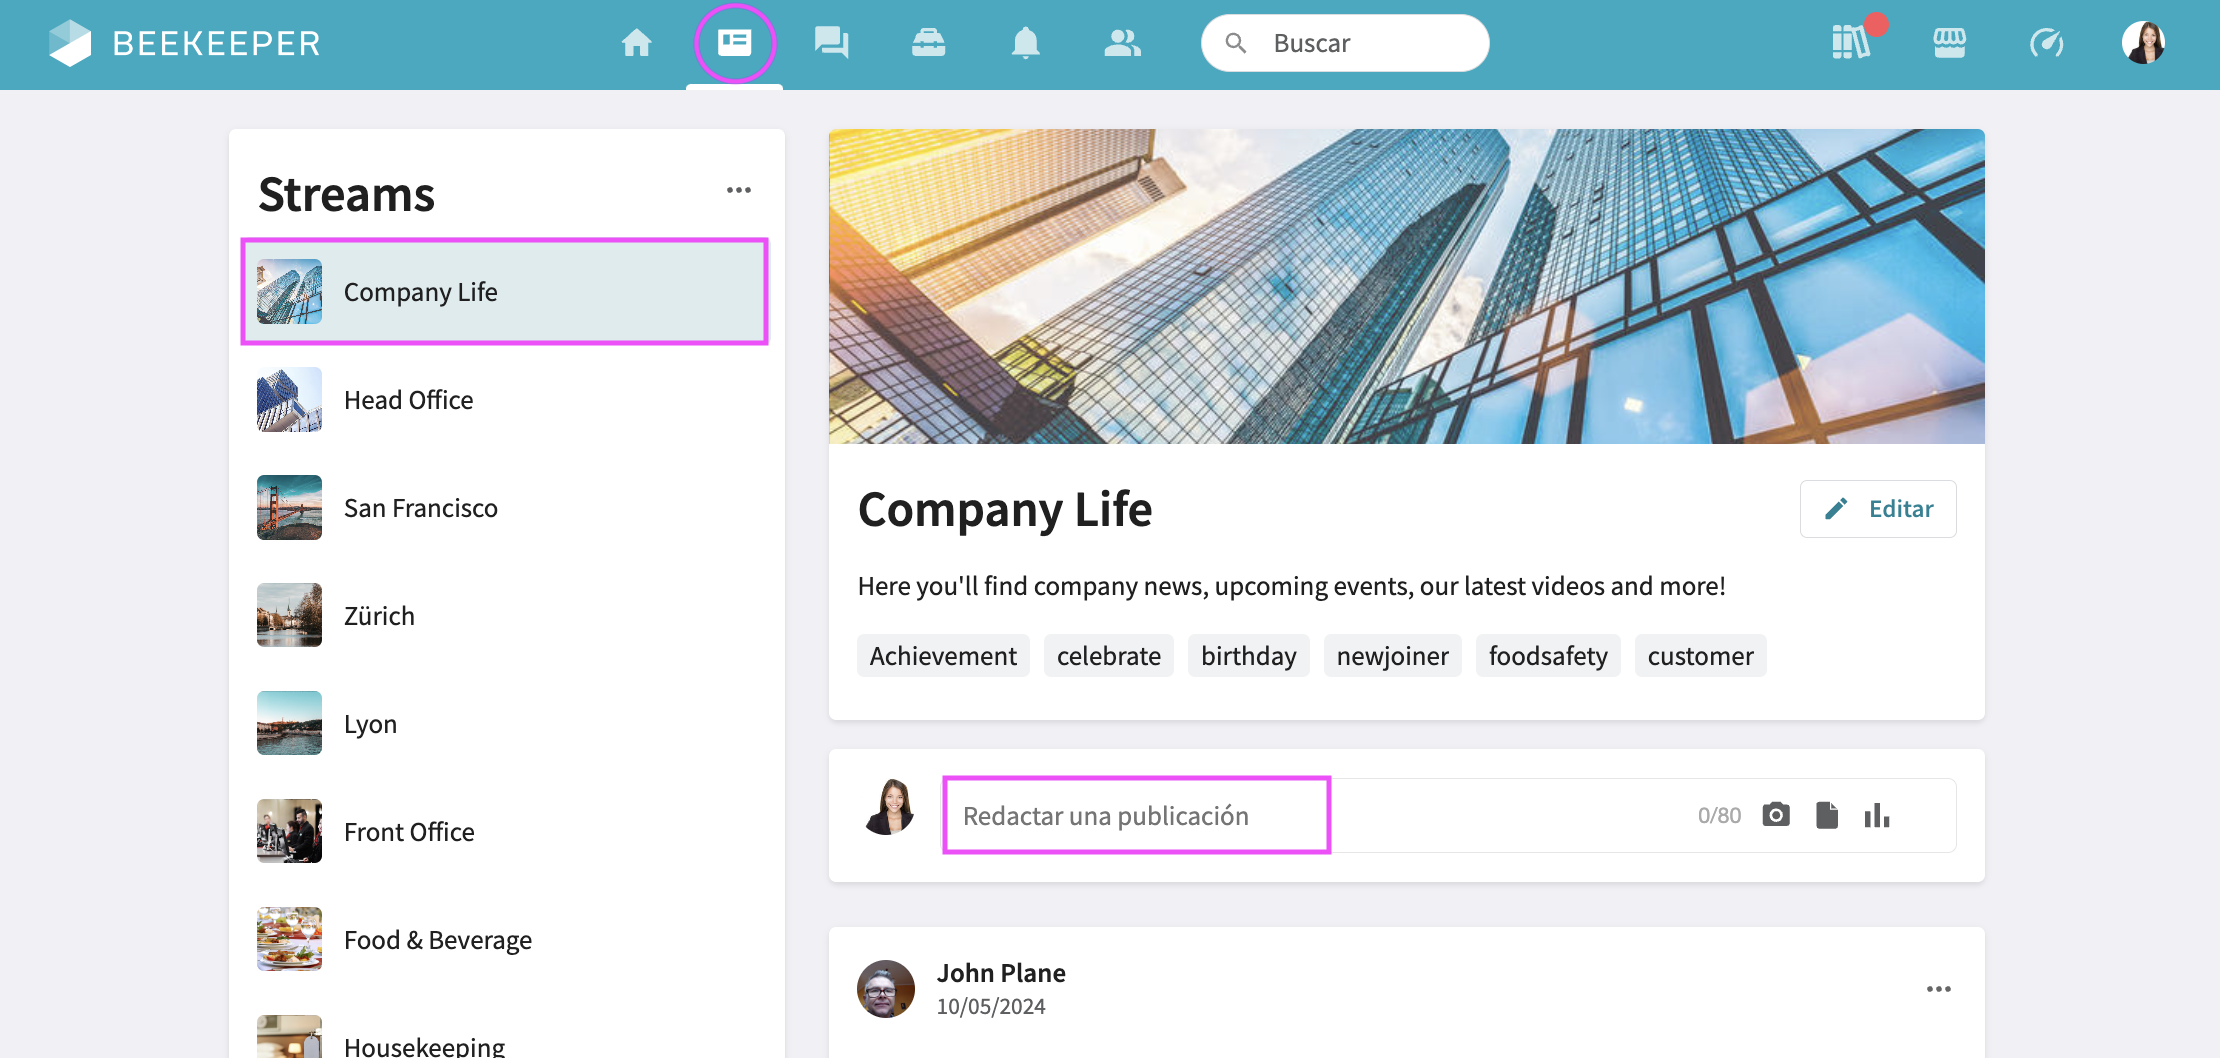Open the people directory icon

click(x=1122, y=43)
